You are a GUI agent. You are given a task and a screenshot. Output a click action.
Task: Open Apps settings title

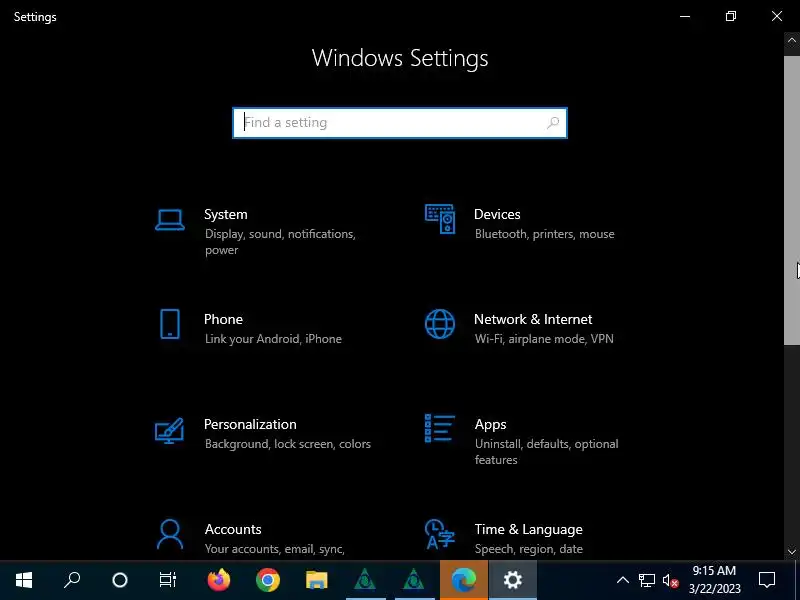(x=490, y=424)
